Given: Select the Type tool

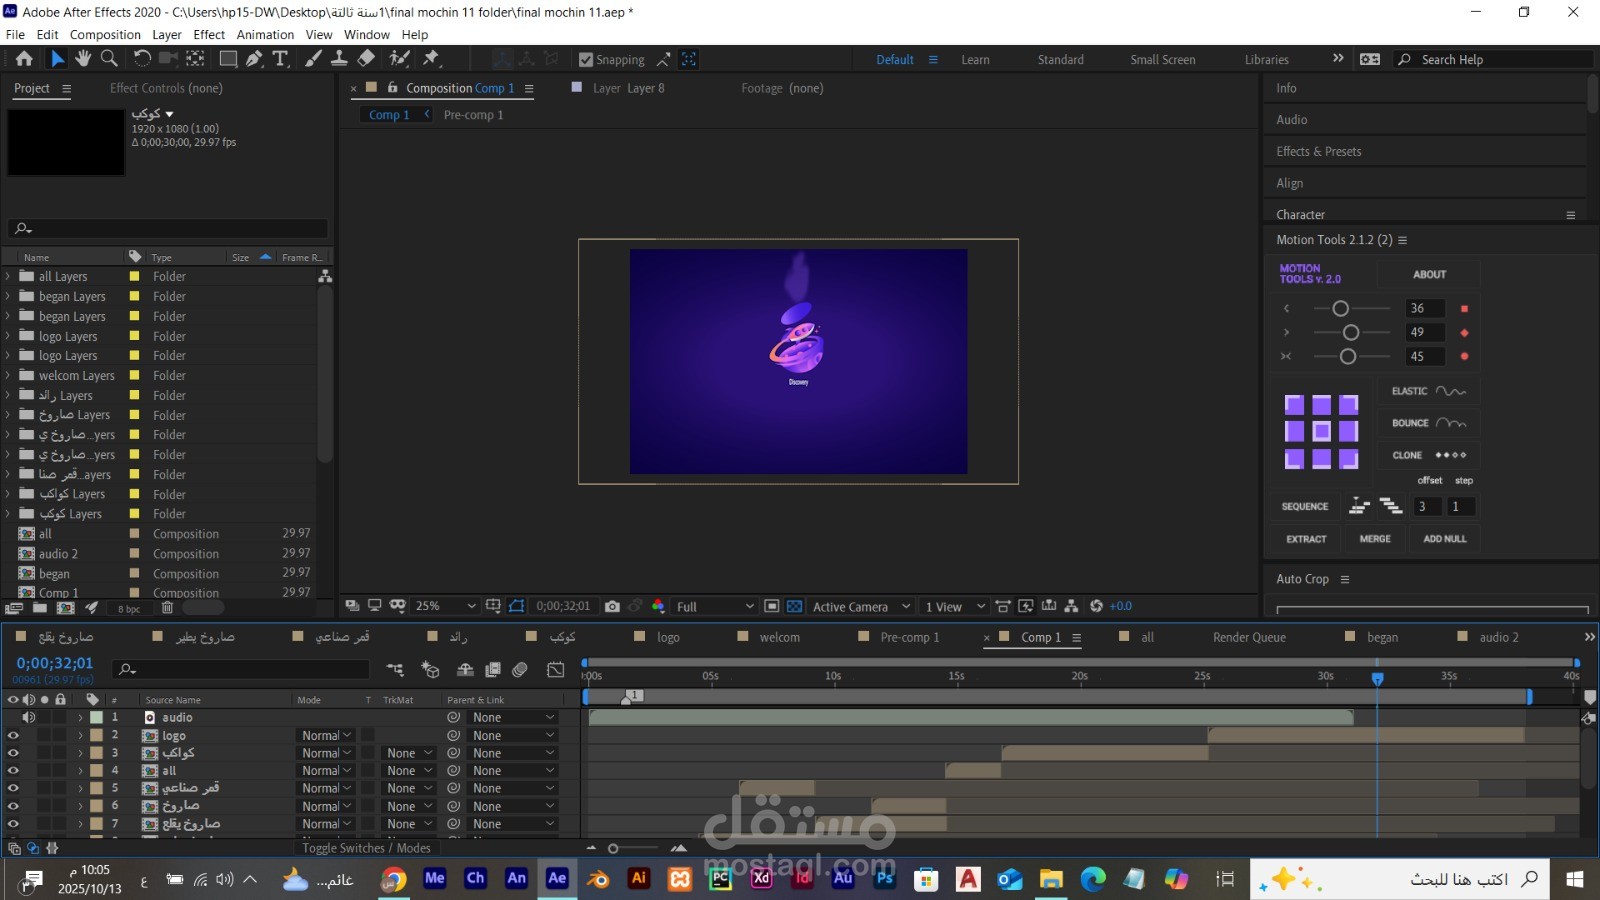Looking at the screenshot, I should (x=280, y=59).
